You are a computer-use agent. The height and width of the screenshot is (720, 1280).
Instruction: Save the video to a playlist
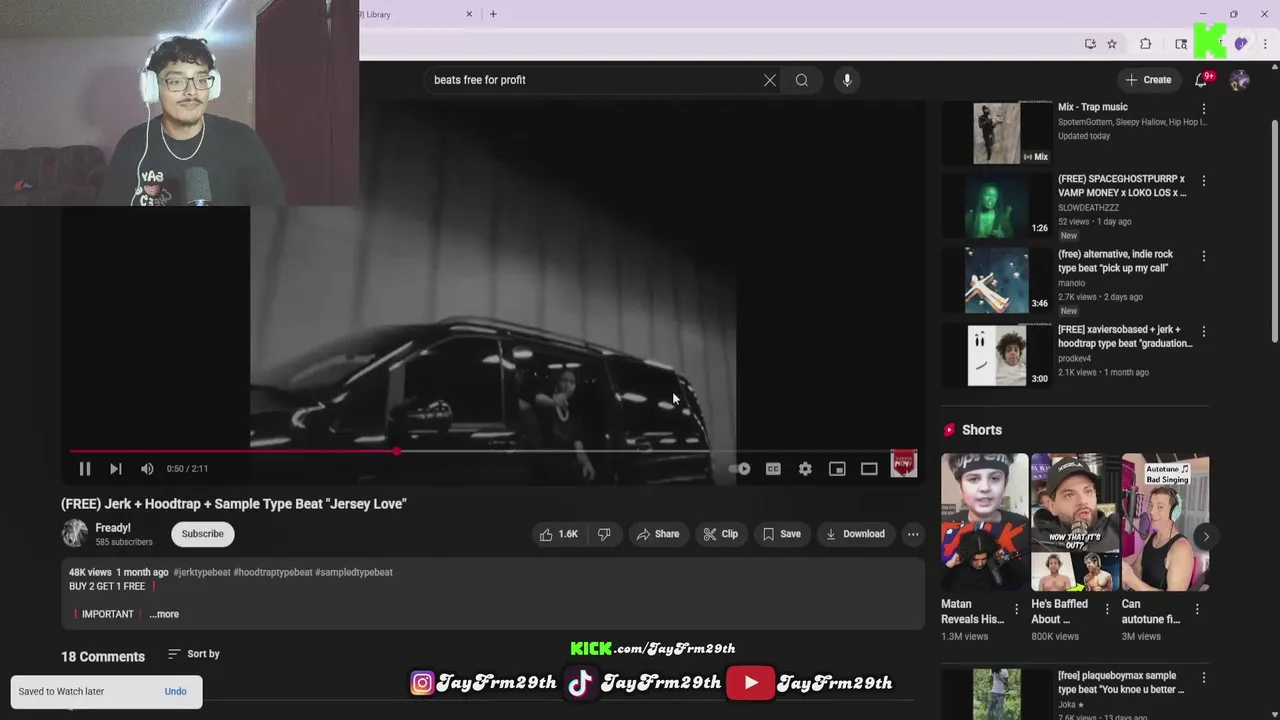(781, 534)
